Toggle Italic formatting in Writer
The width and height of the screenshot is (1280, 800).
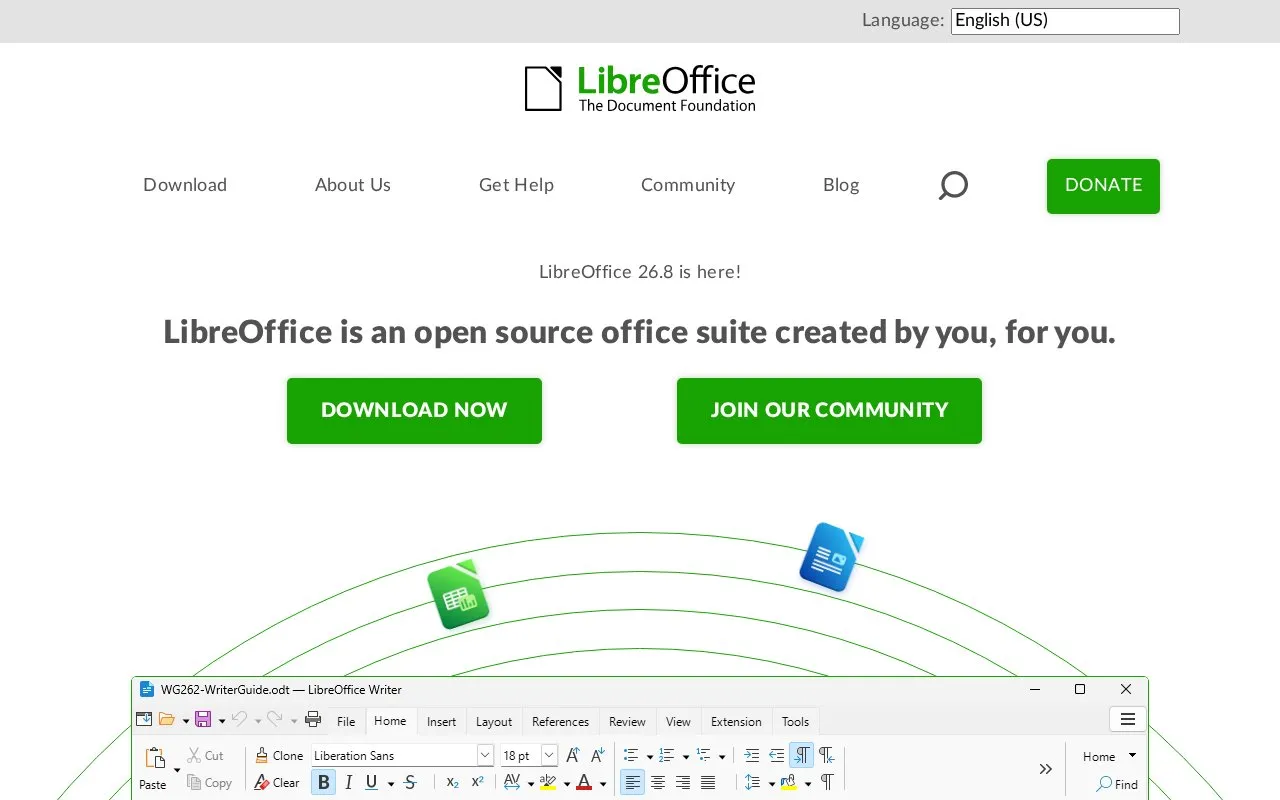click(348, 782)
